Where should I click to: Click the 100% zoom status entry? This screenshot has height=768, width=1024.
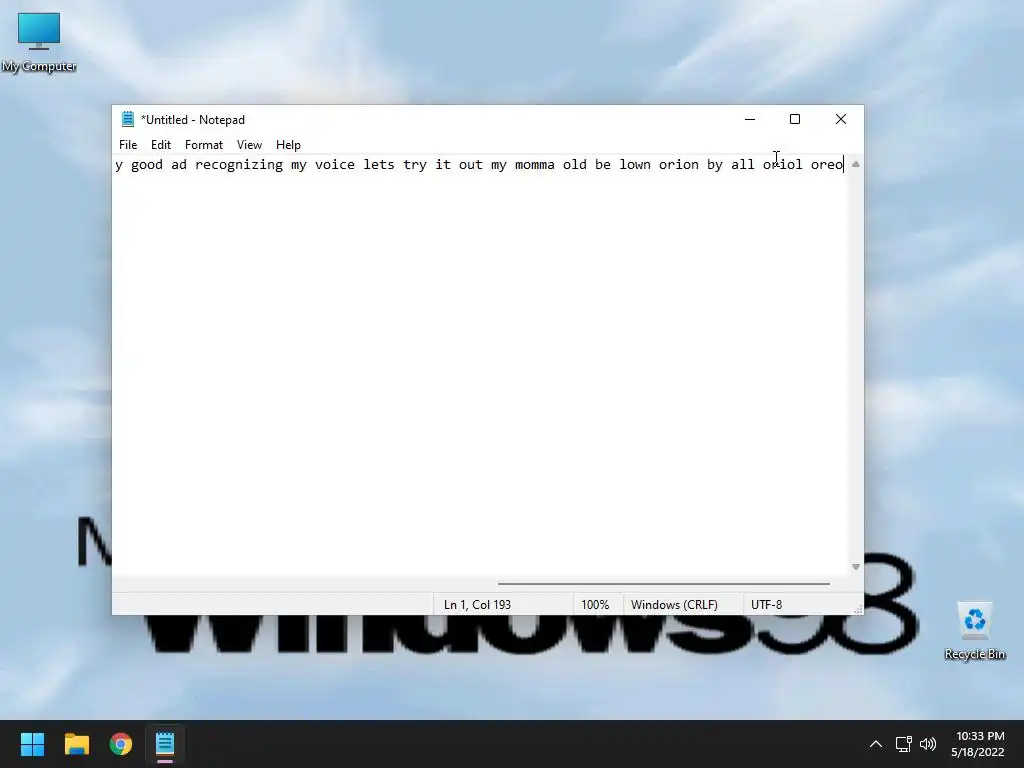tap(595, 605)
